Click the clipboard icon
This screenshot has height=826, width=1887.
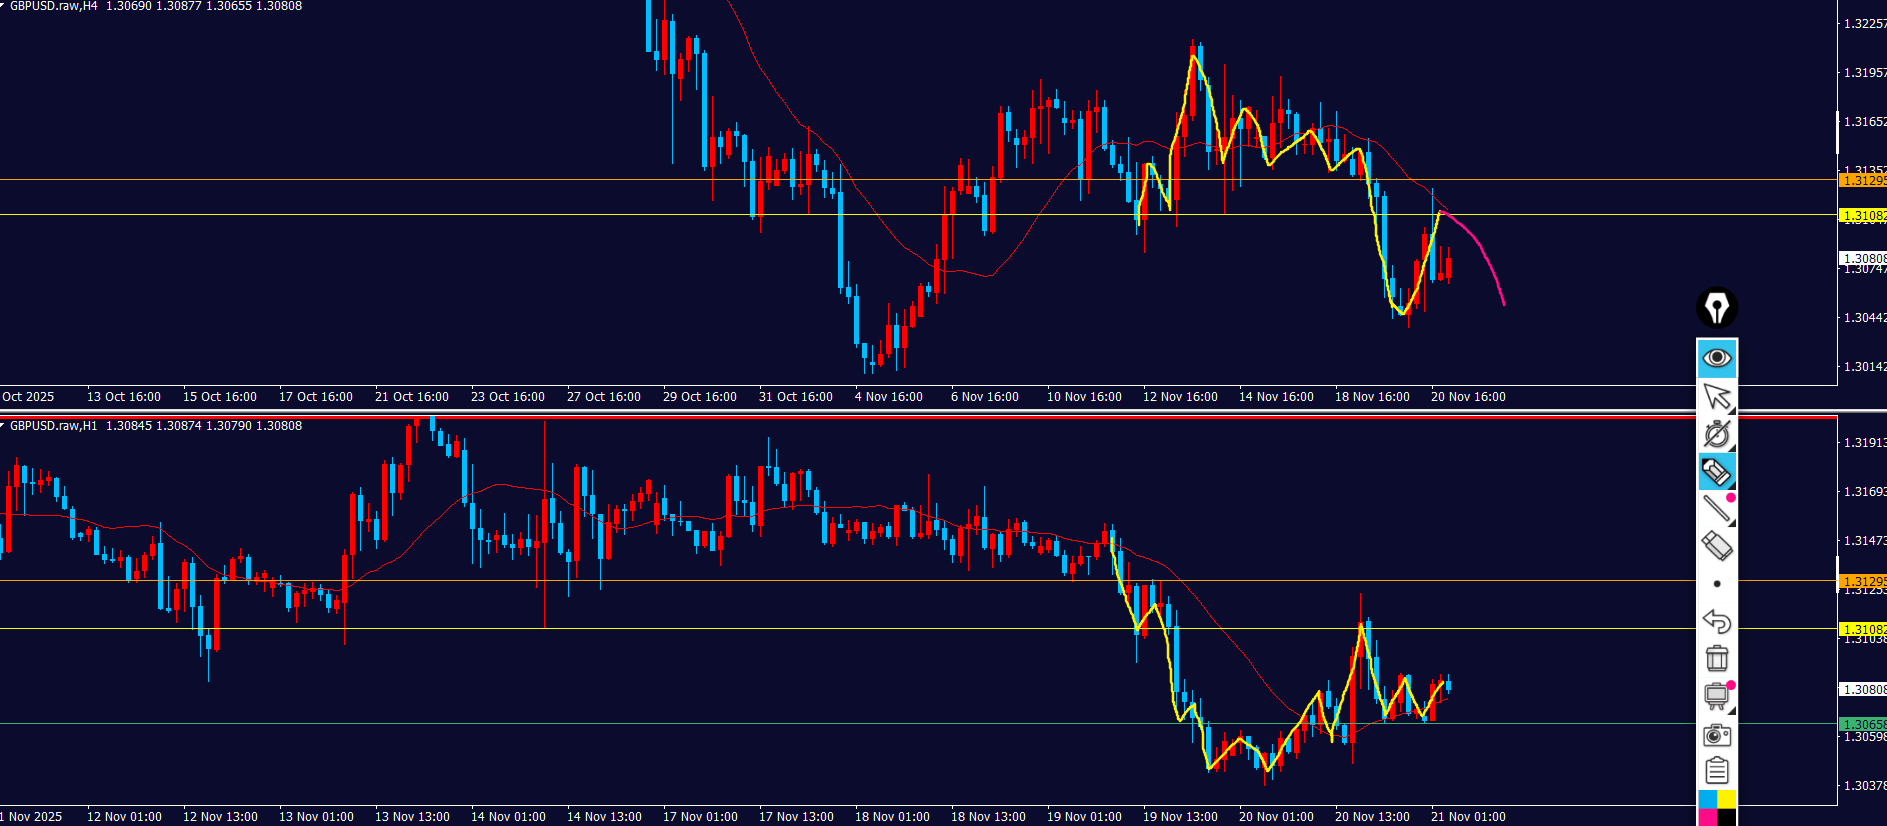point(1716,771)
